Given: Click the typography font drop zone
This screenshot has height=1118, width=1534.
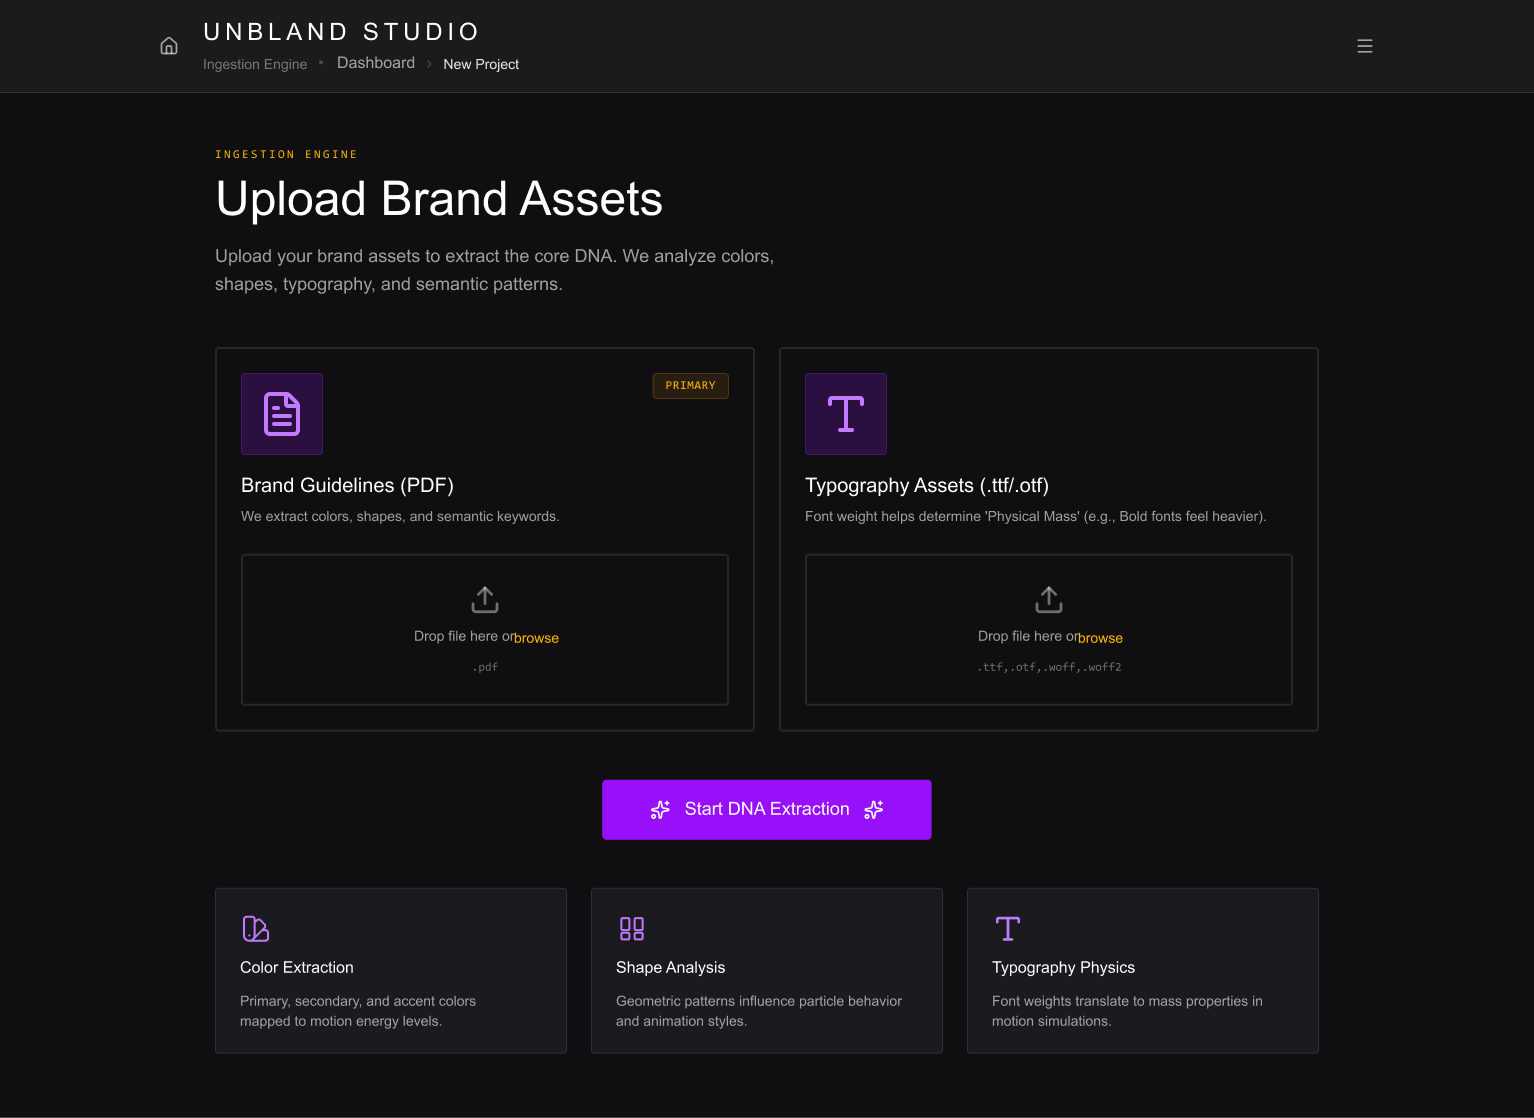Looking at the screenshot, I should pos(1049,630).
